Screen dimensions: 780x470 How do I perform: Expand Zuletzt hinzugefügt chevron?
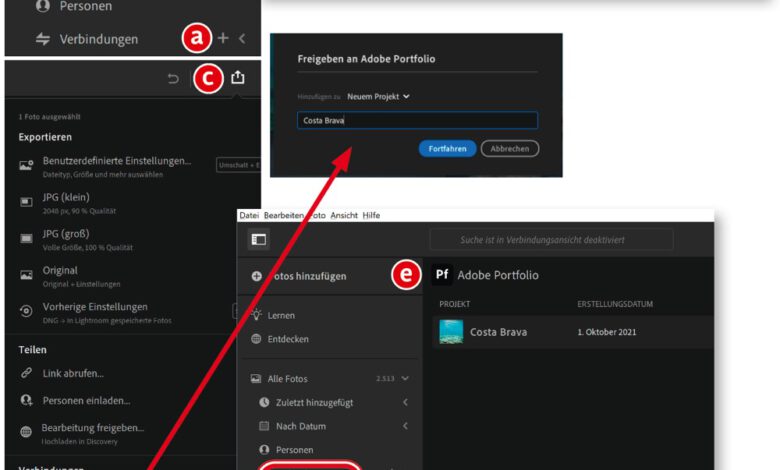pos(405,402)
